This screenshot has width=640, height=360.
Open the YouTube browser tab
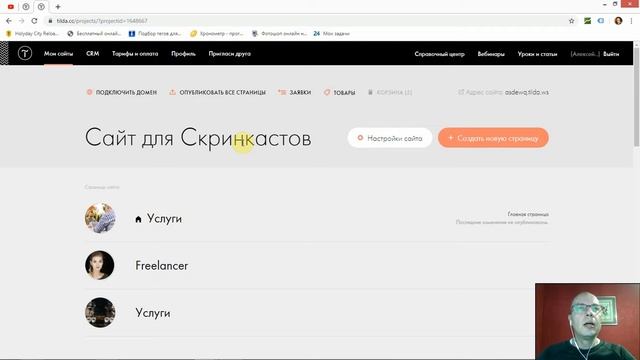point(11,7)
